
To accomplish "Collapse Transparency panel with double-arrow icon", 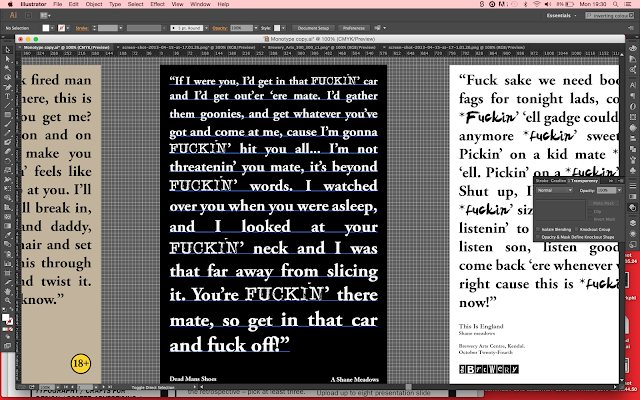I will (x=611, y=180).
